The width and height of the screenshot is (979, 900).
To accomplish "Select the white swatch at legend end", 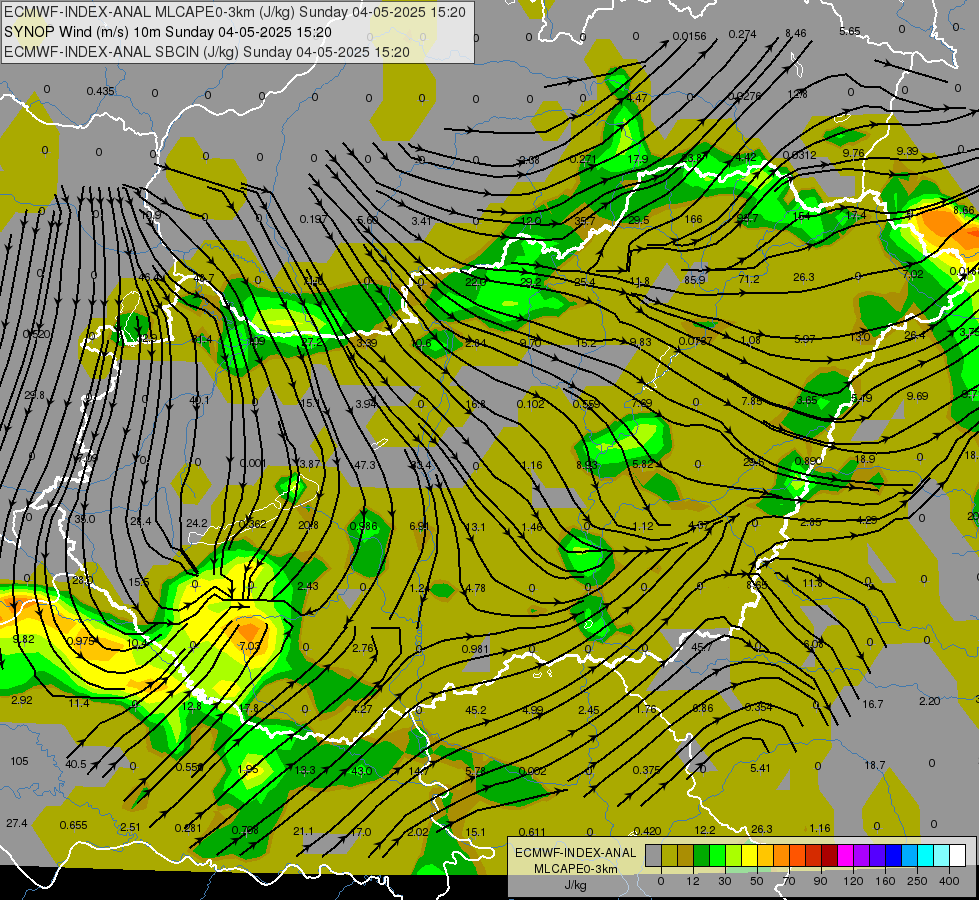I will (x=957, y=855).
